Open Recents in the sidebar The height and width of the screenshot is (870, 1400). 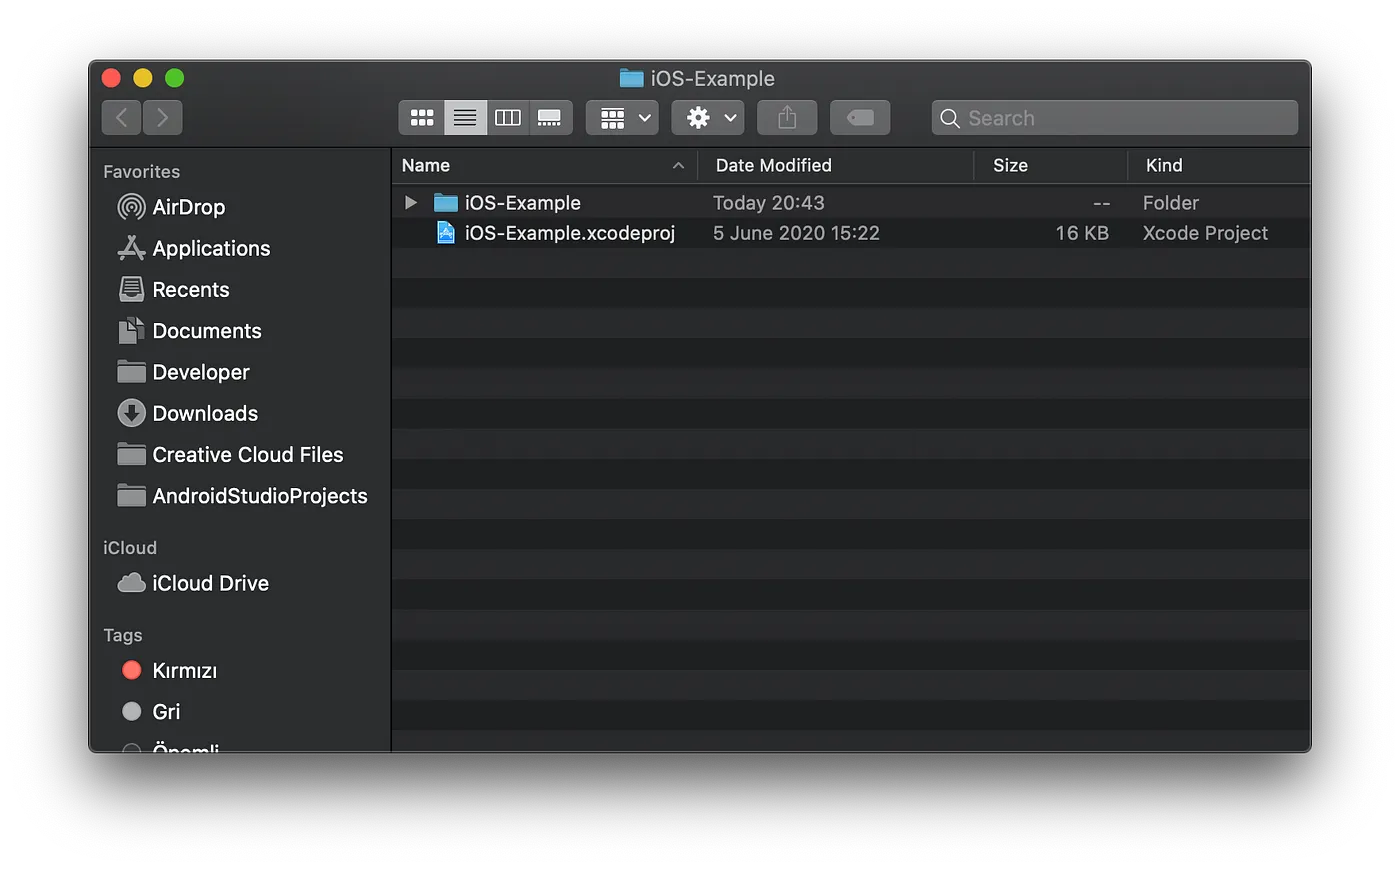tap(174, 290)
